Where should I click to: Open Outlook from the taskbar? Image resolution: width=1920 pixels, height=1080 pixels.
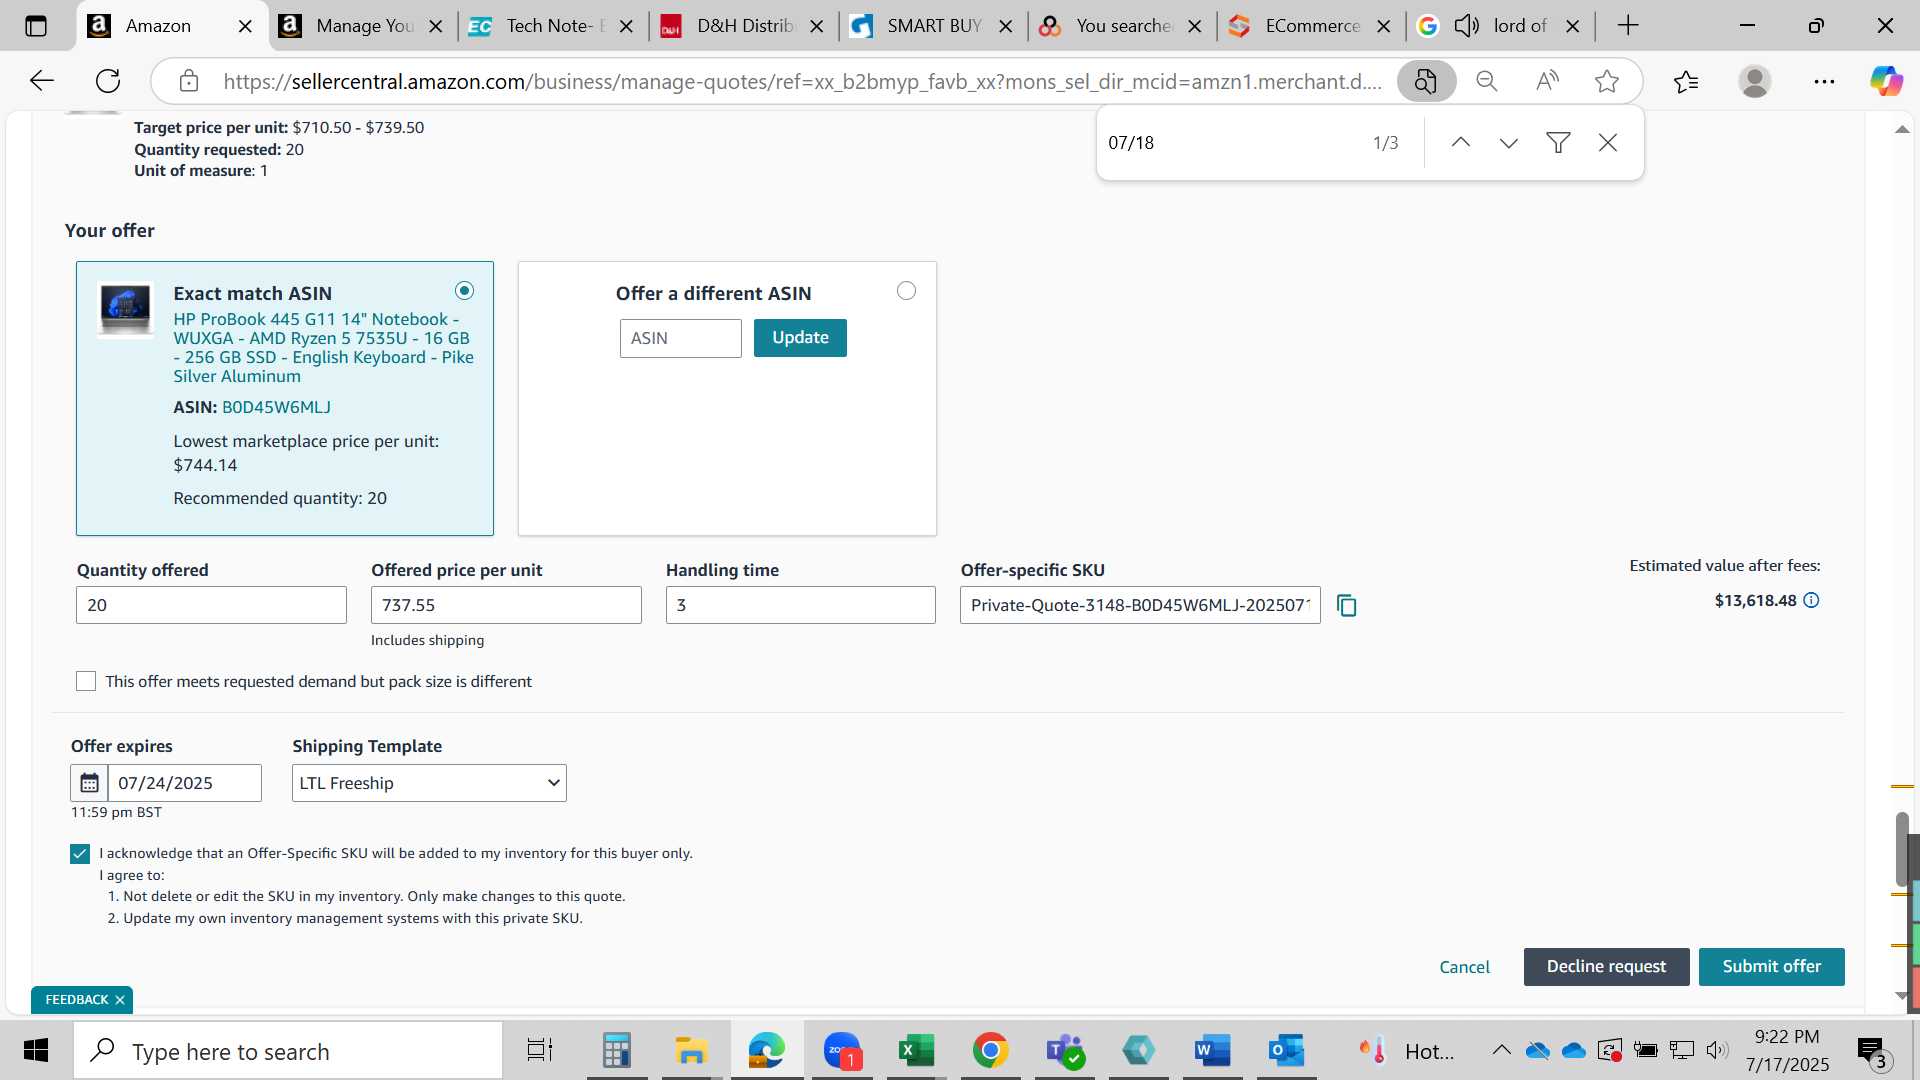[1287, 1051]
